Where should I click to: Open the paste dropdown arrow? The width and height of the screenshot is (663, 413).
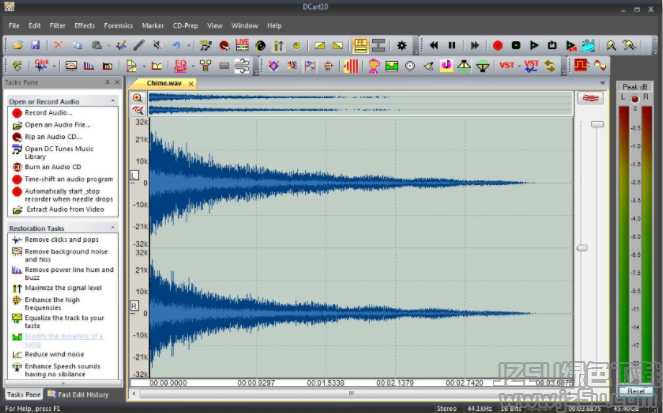(x=108, y=46)
